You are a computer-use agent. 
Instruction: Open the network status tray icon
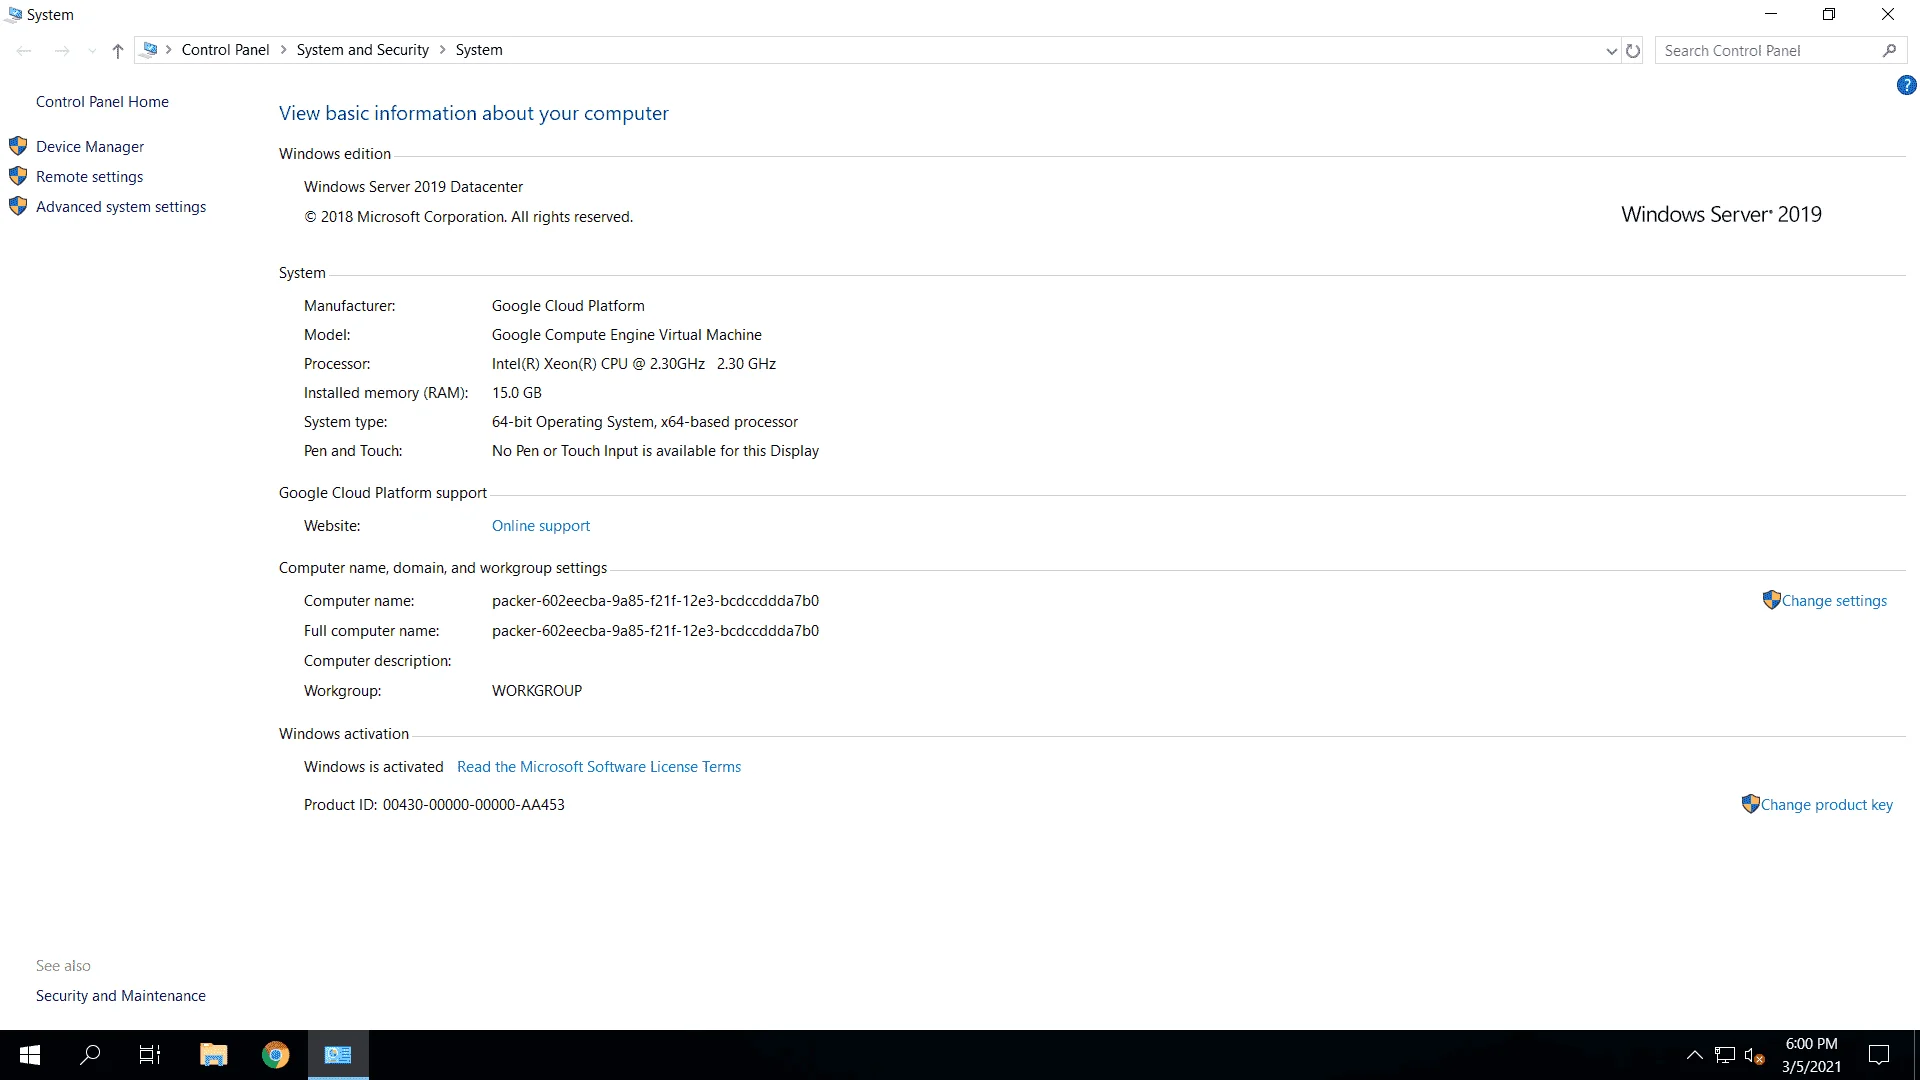pos(1725,1055)
